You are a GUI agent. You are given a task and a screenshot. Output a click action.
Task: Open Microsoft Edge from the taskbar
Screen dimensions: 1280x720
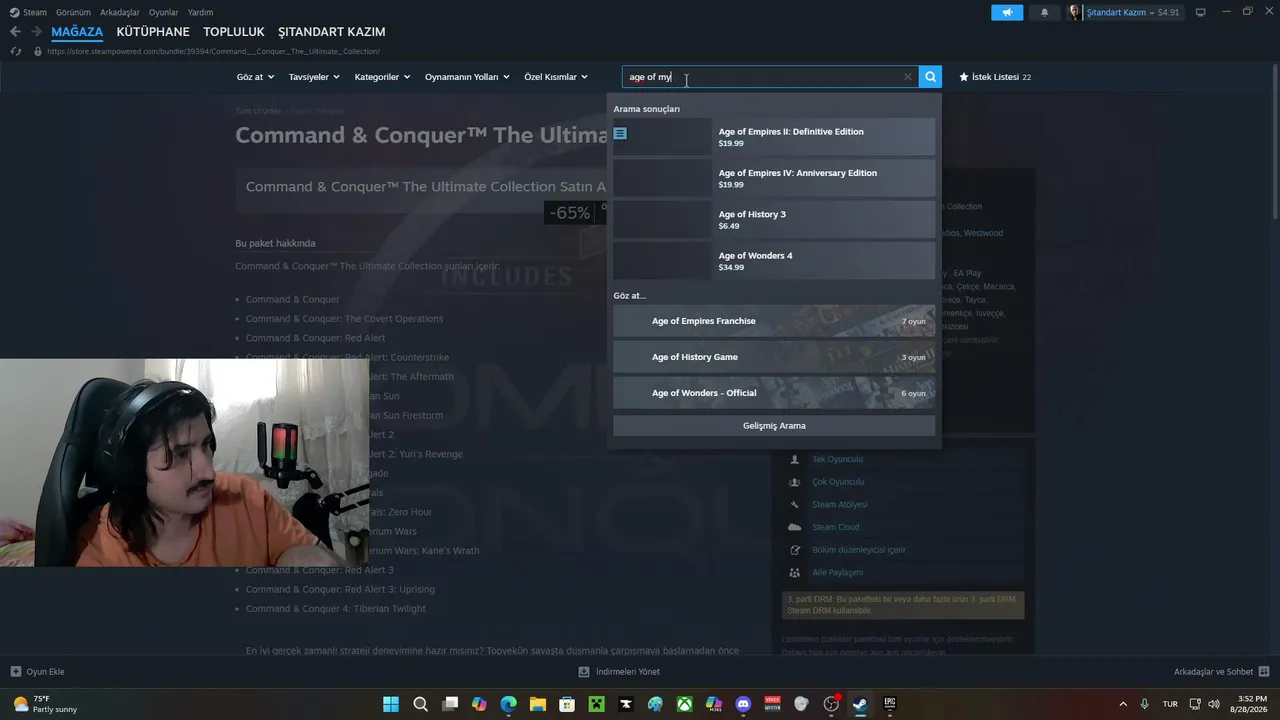(x=508, y=704)
